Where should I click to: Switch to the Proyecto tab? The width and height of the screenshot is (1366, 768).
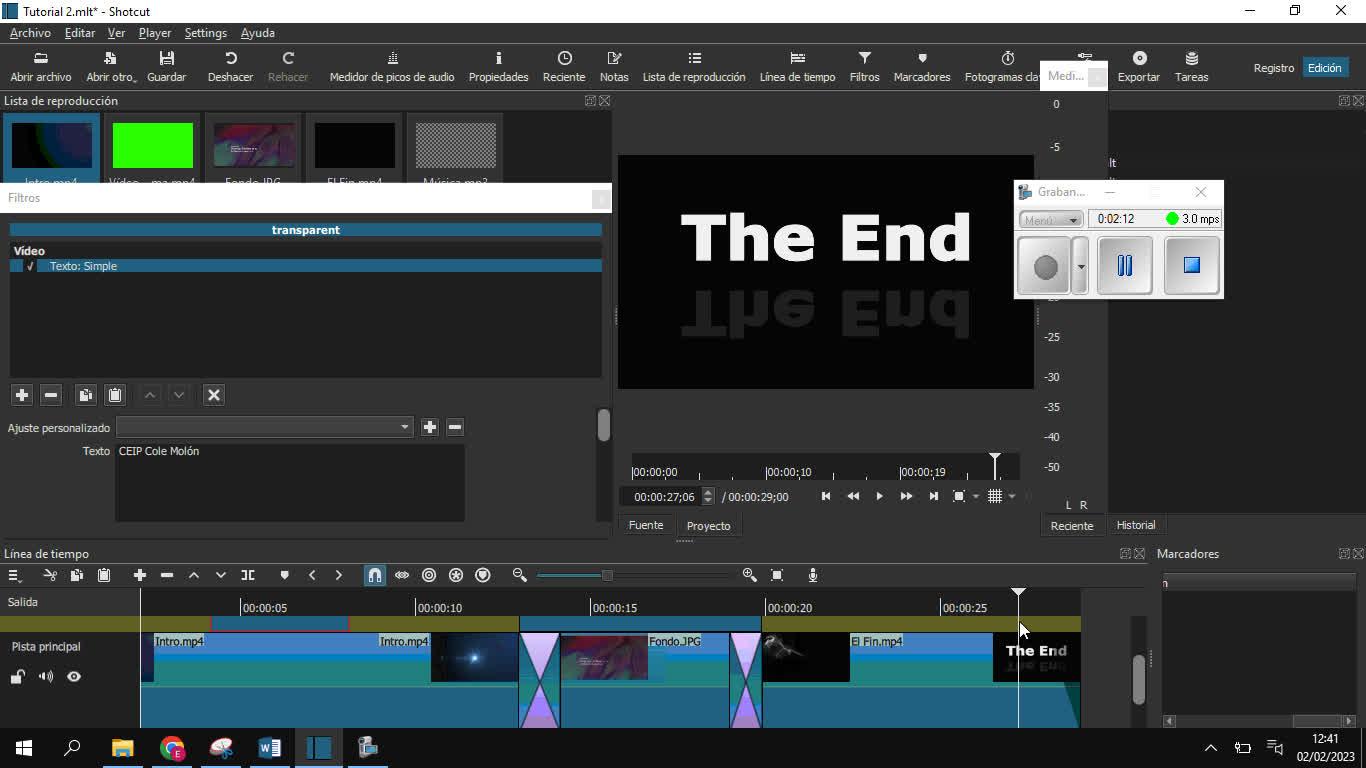(708, 526)
